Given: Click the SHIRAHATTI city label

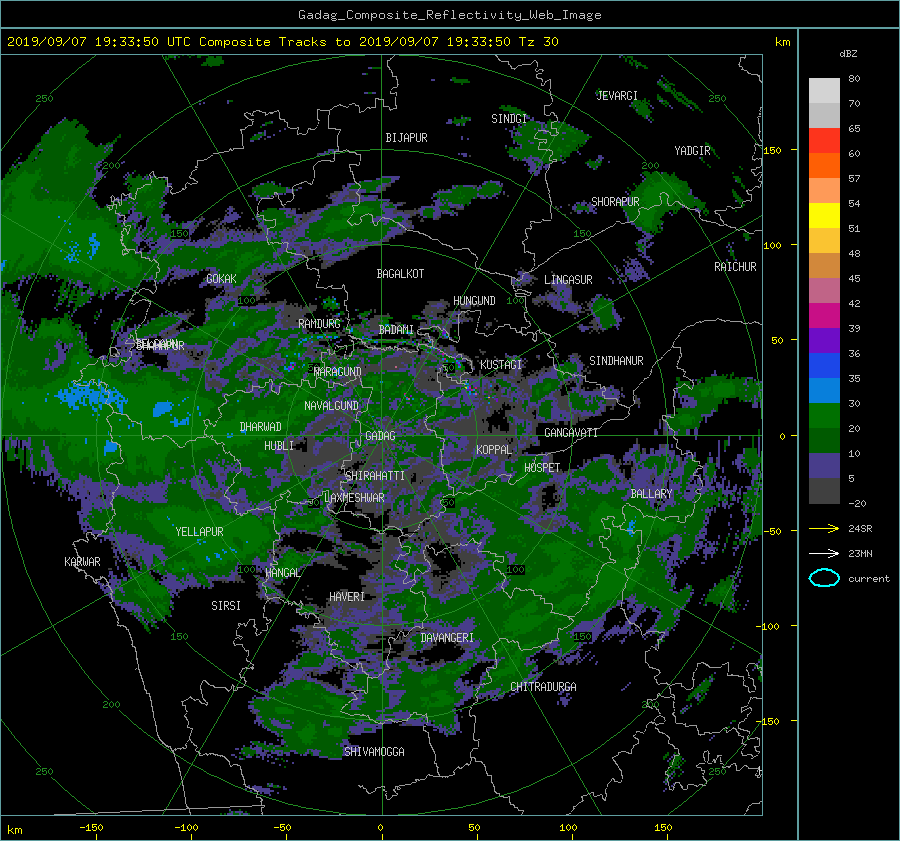Looking at the screenshot, I should coord(375,476).
